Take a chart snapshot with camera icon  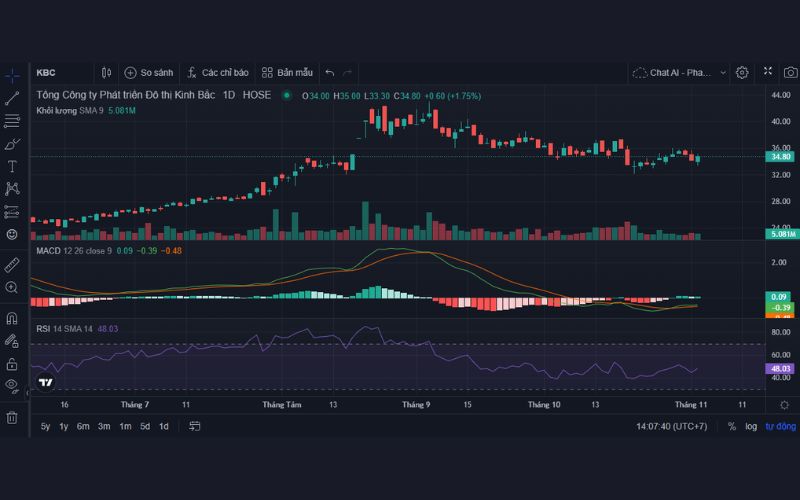[790, 72]
